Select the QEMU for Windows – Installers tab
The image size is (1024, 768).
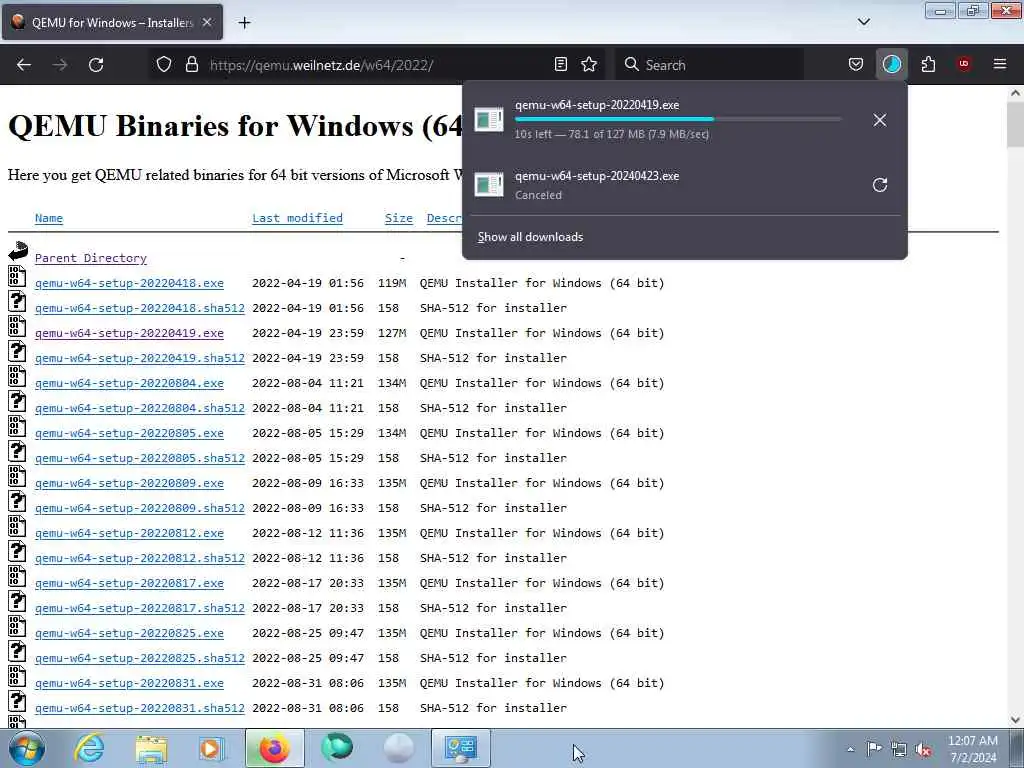[x=112, y=23]
